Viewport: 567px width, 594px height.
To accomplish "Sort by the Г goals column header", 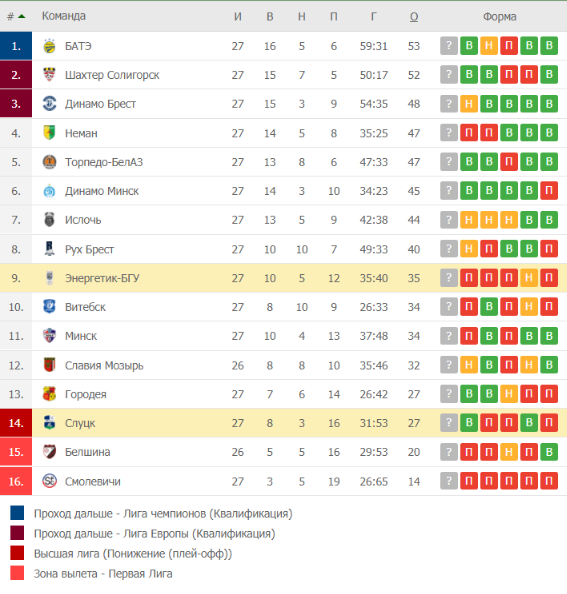I will click(373, 16).
